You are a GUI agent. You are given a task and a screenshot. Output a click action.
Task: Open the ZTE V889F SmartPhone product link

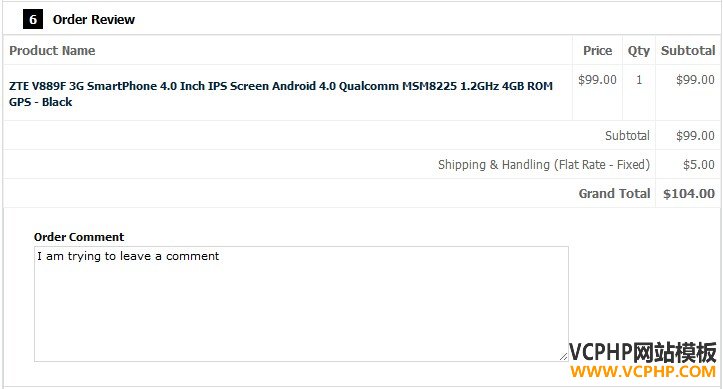click(280, 94)
